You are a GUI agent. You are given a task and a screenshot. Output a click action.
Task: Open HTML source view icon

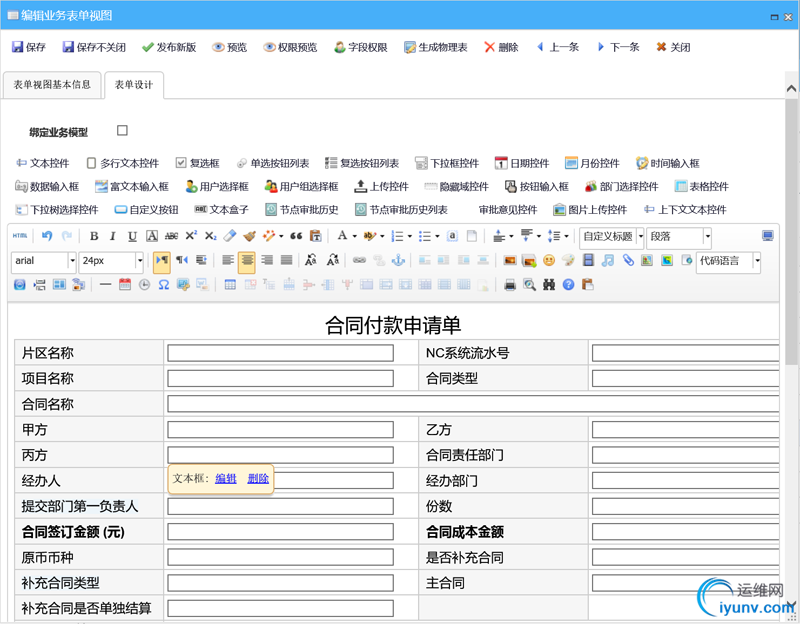pyautogui.click(x=20, y=236)
